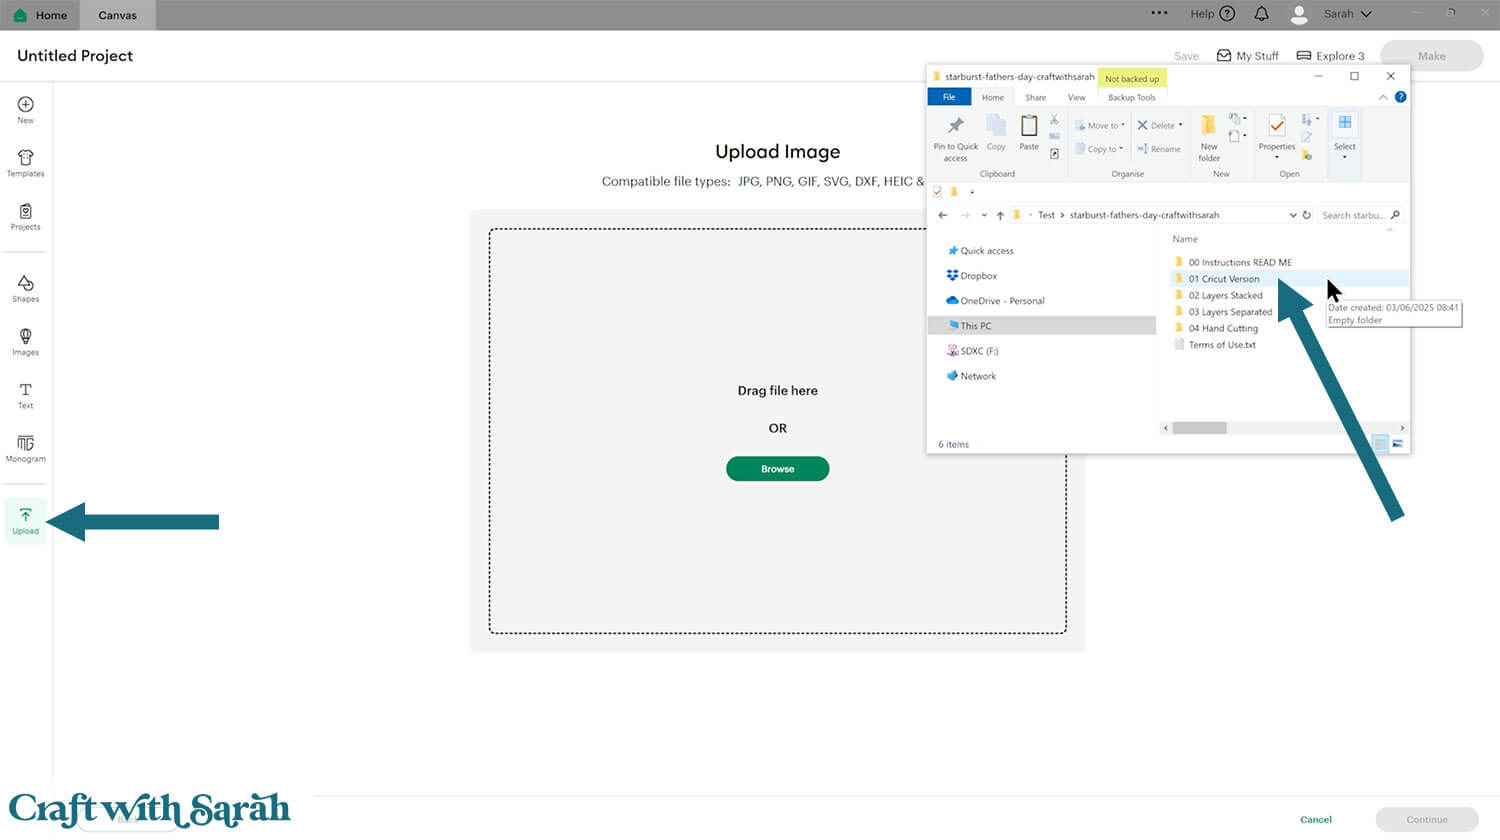
Task: Click New folder in Explorer ribbon
Action: tap(1209, 138)
